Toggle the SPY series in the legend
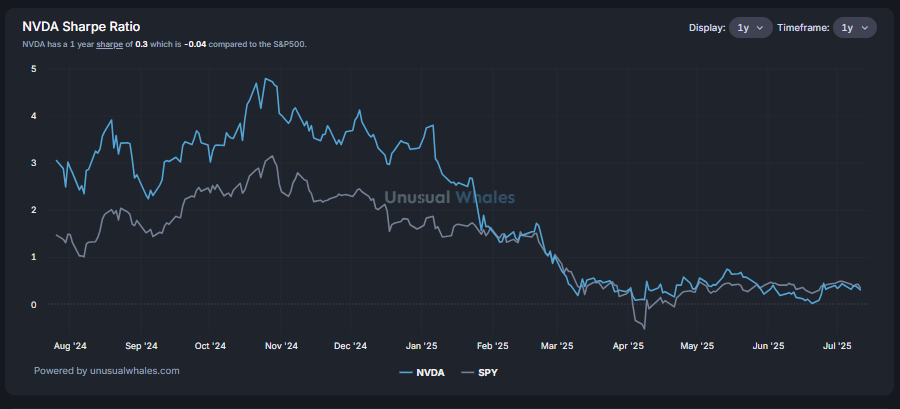This screenshot has width=900, height=409. pyautogui.click(x=479, y=373)
